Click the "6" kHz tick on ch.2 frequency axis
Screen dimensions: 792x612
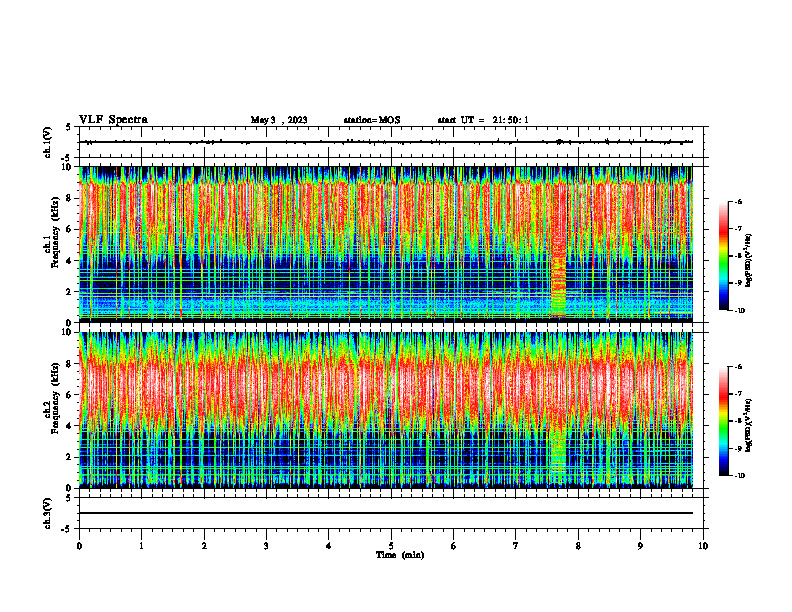click(70, 395)
